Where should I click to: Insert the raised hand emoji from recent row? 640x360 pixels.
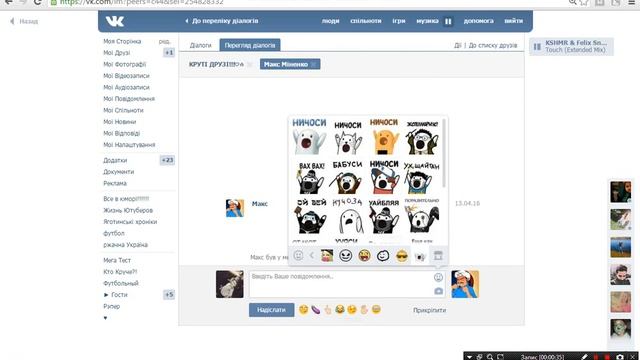[x=364, y=310]
